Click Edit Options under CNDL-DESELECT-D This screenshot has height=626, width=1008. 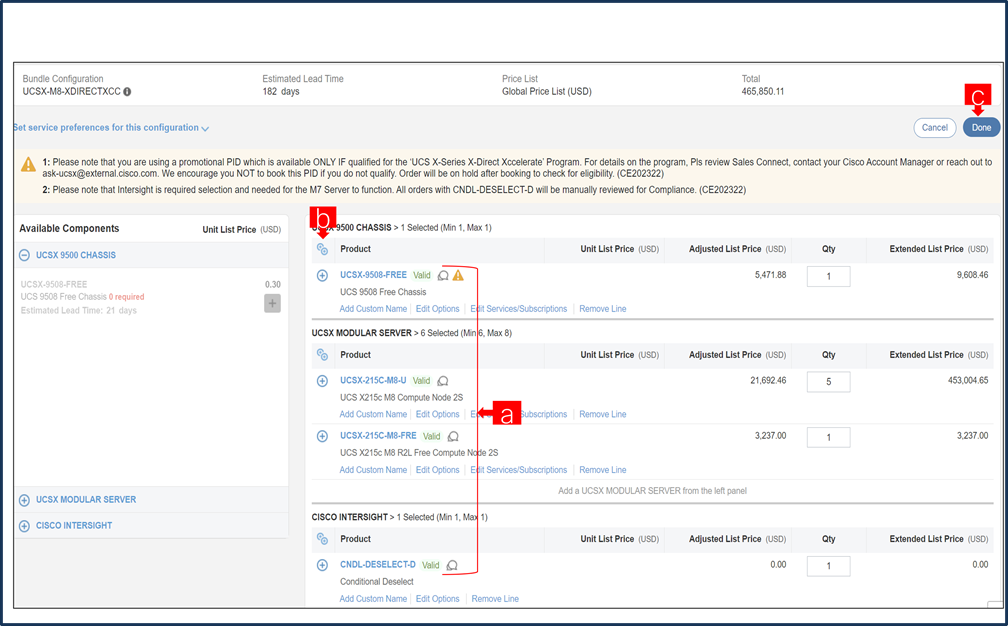pyautogui.click(x=437, y=599)
